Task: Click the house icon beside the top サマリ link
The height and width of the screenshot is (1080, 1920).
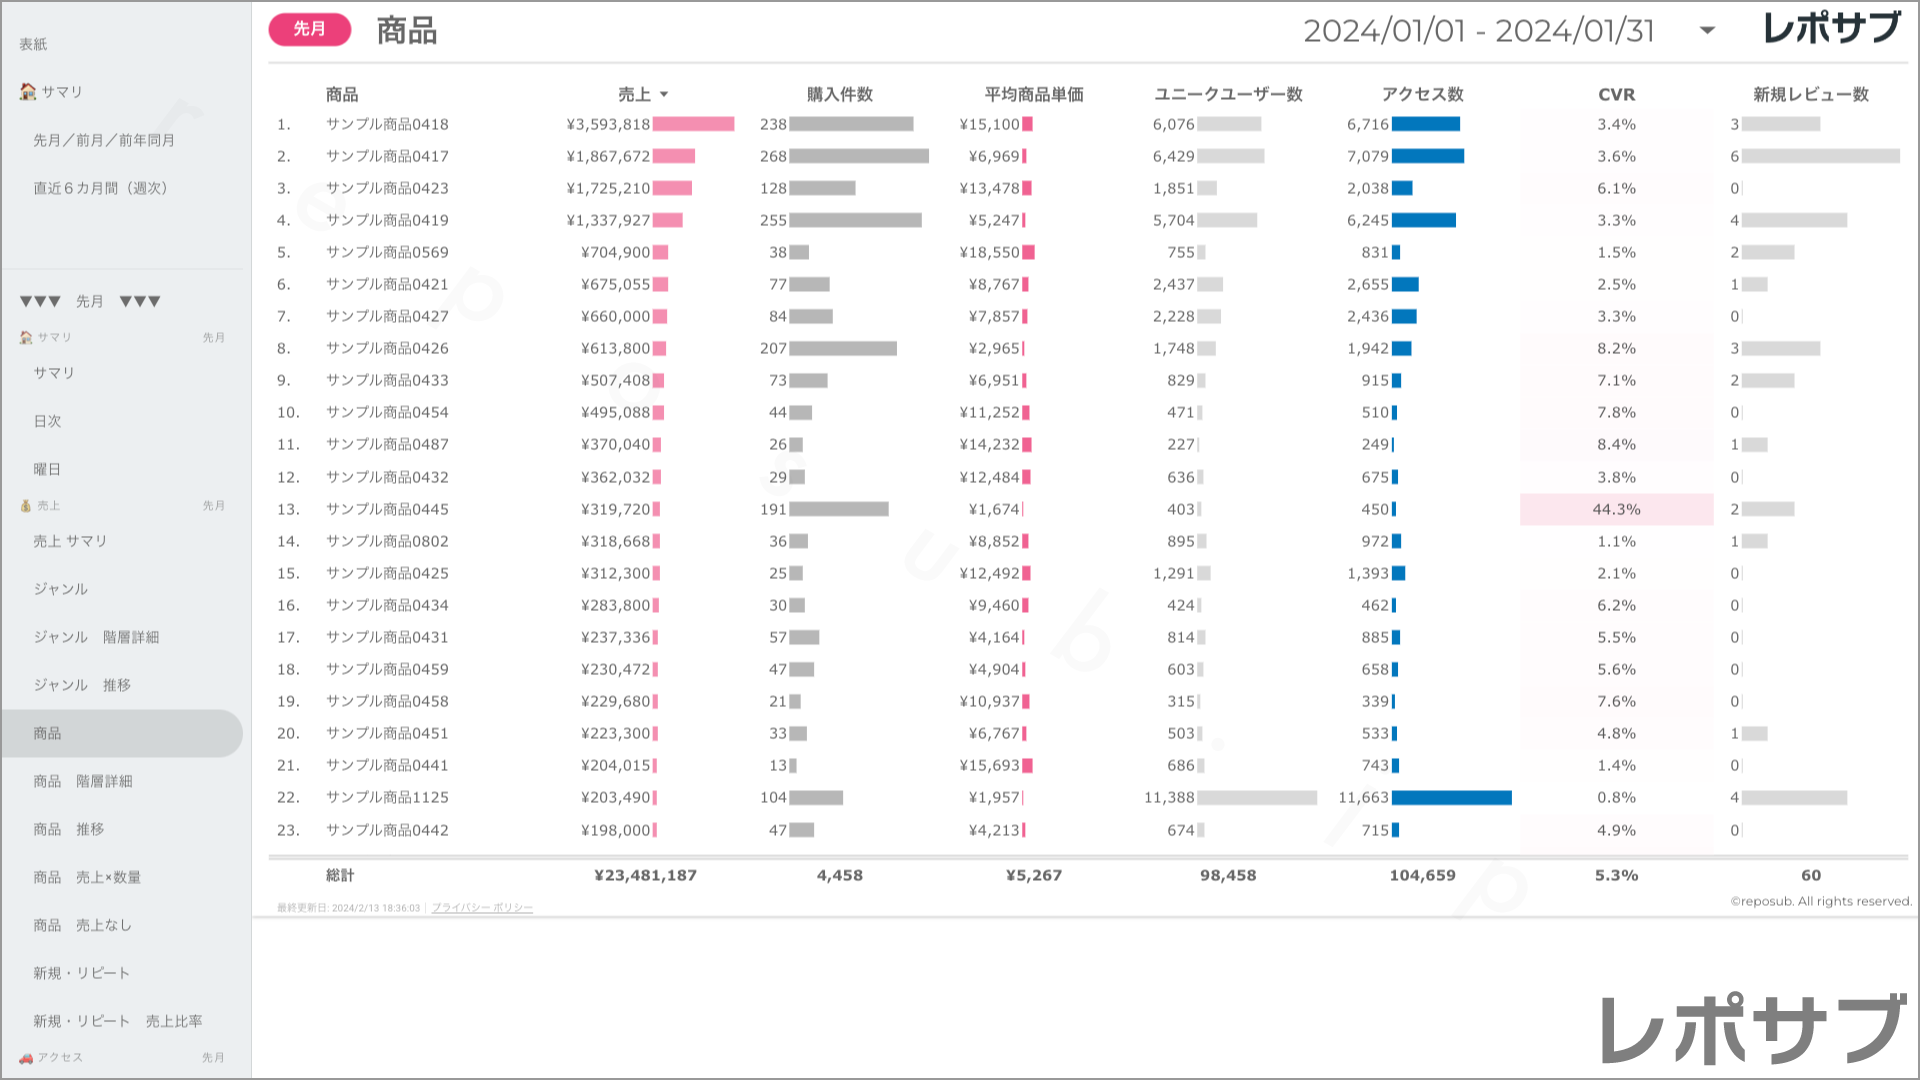Action: tap(28, 91)
